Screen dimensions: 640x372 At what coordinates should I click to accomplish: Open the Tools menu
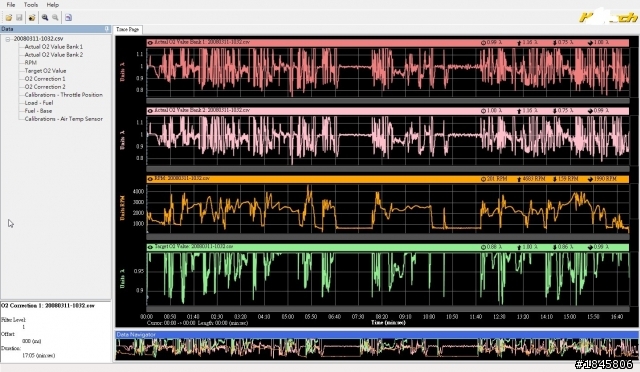click(31, 5)
